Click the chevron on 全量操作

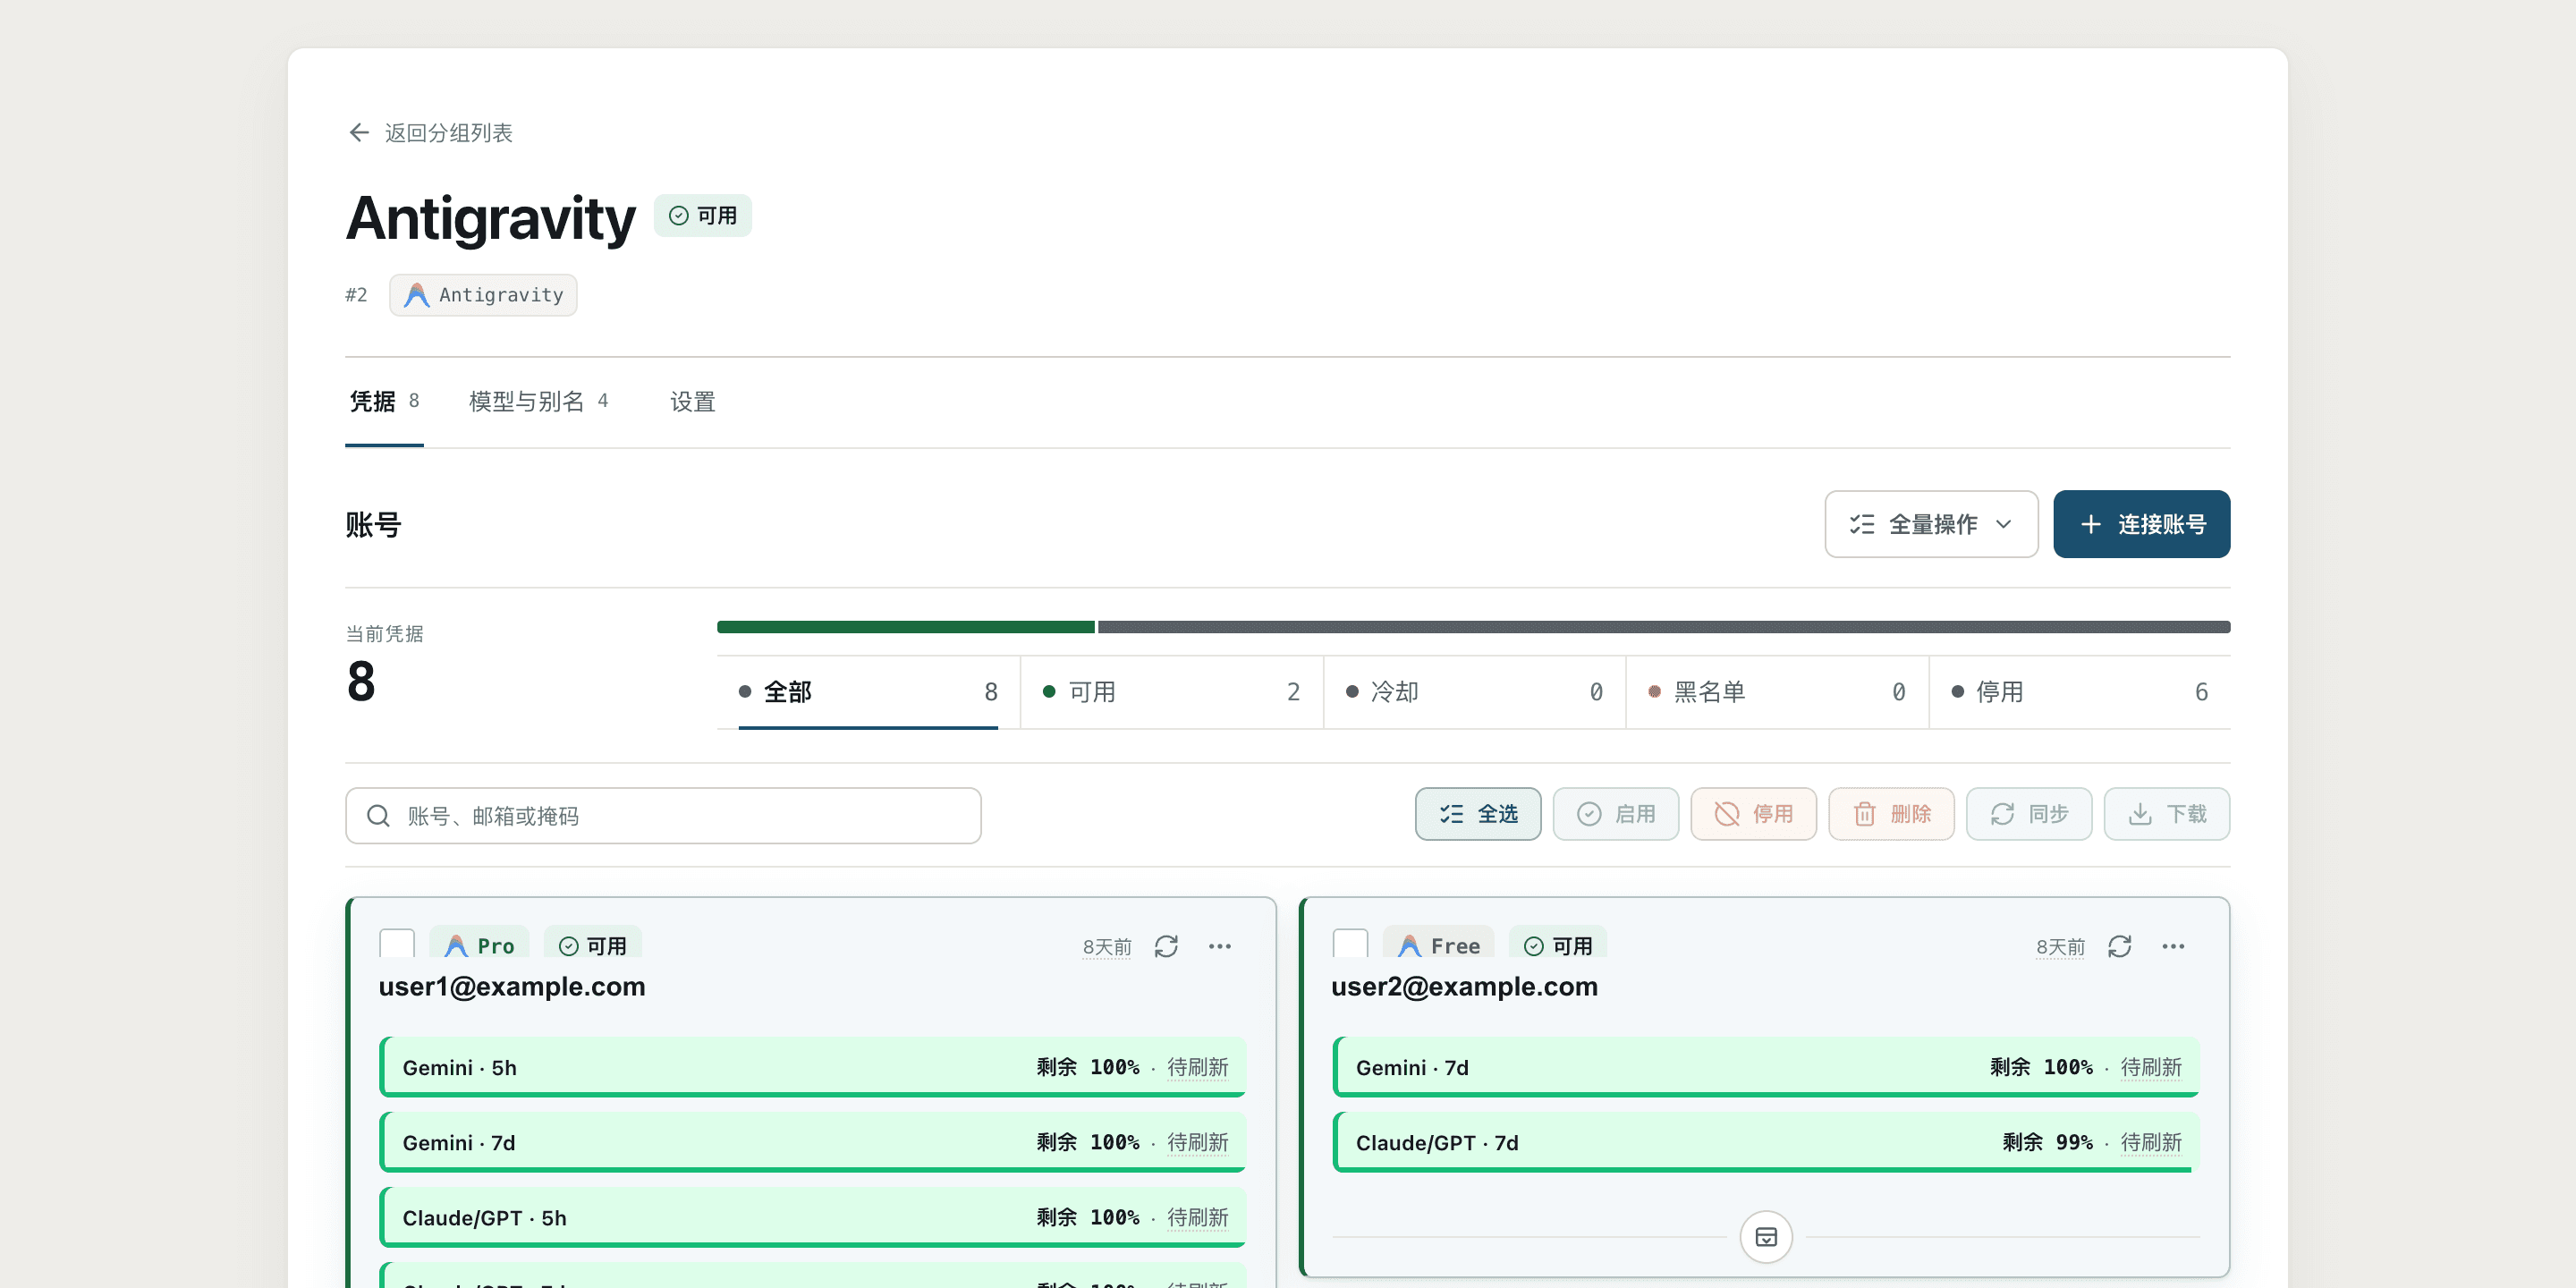[x=2004, y=524]
